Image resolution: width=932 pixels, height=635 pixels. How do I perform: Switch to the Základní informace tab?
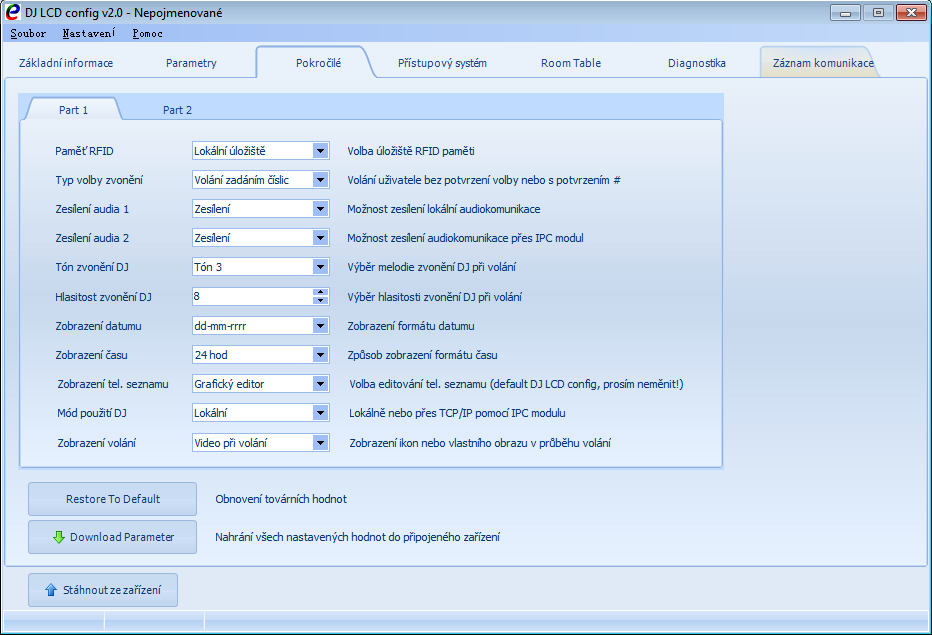point(66,63)
